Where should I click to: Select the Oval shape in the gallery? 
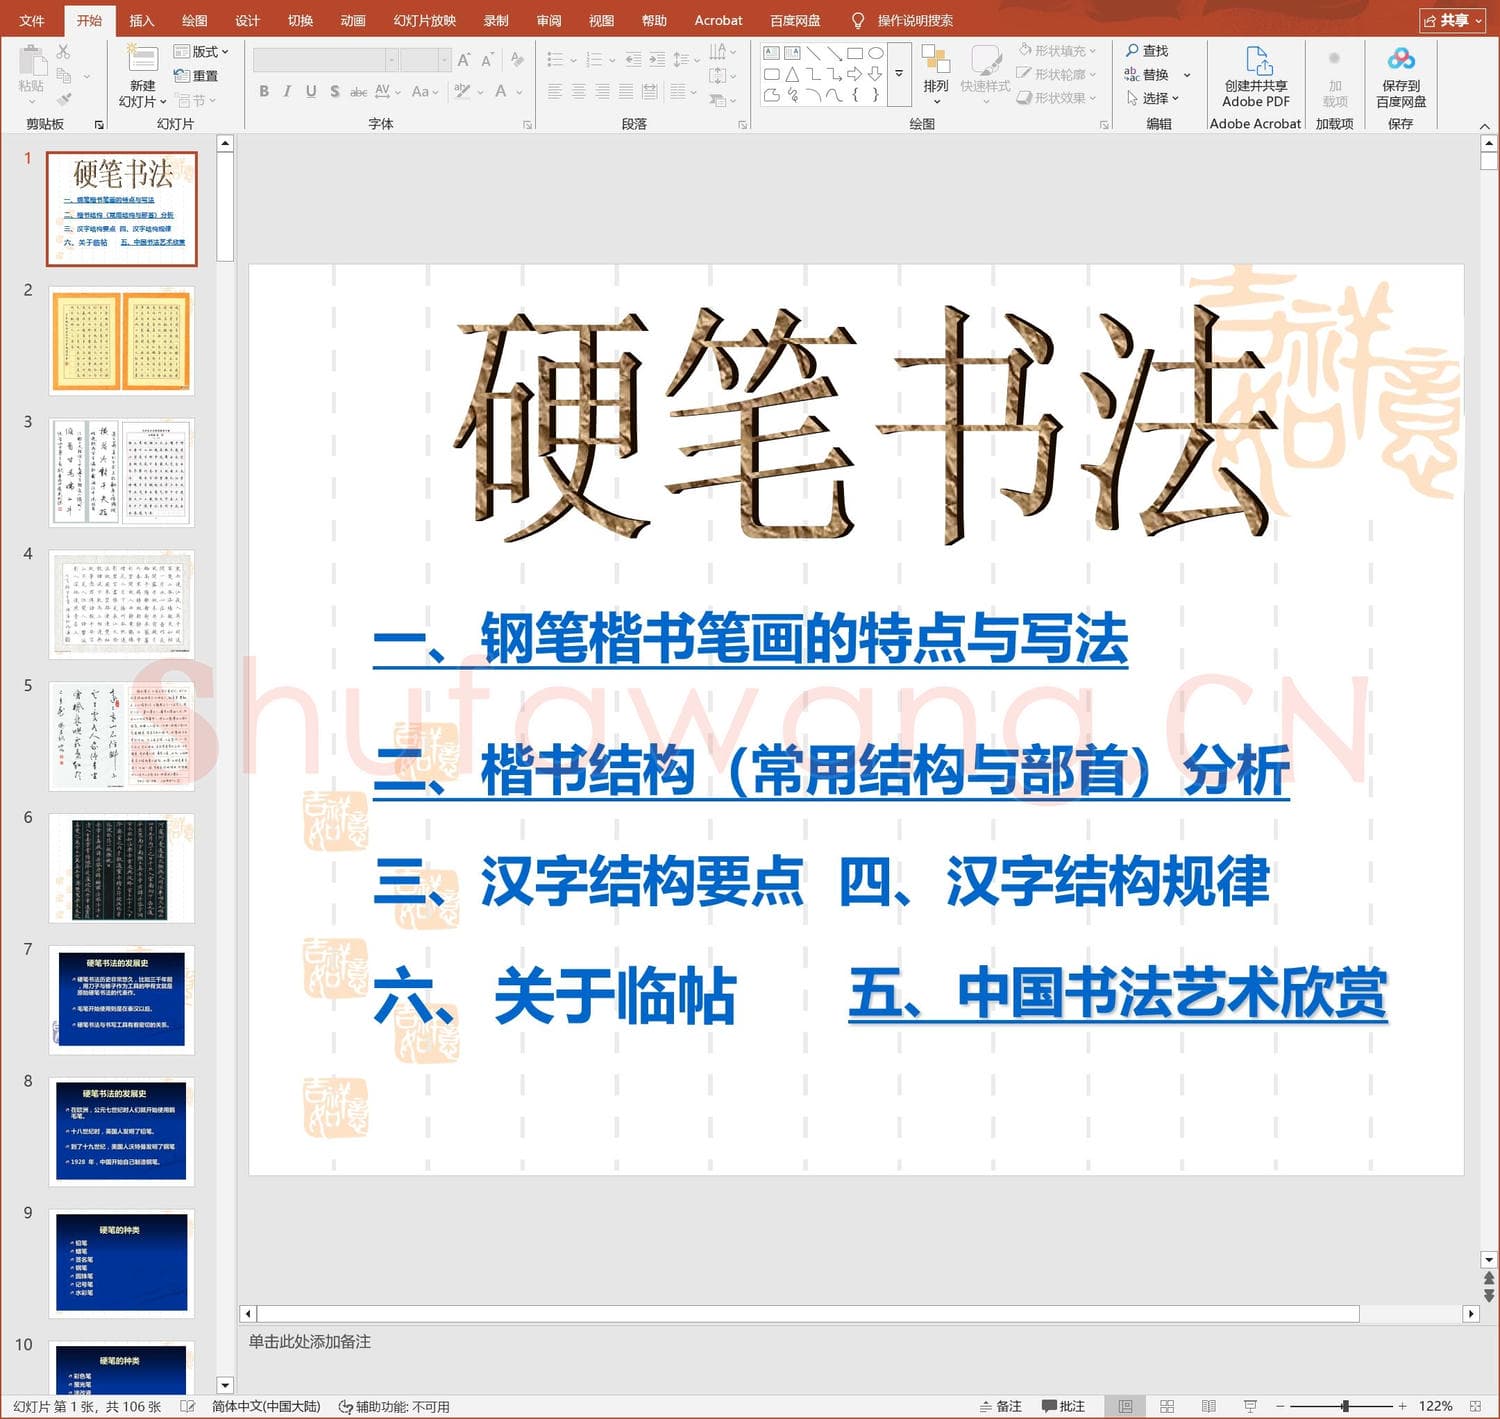[x=876, y=53]
